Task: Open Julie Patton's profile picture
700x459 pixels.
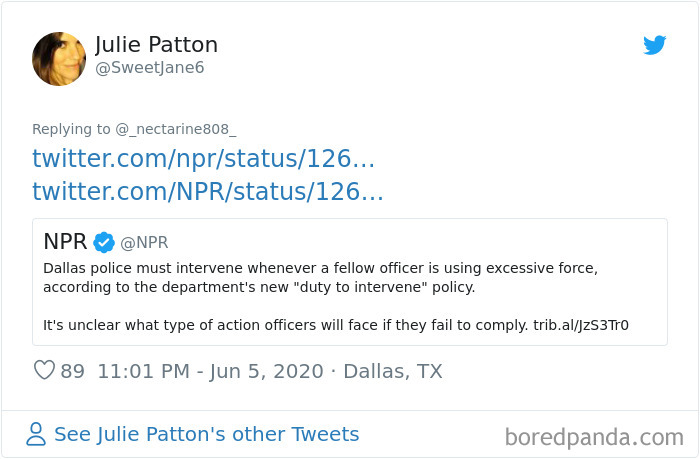Action: (x=59, y=58)
